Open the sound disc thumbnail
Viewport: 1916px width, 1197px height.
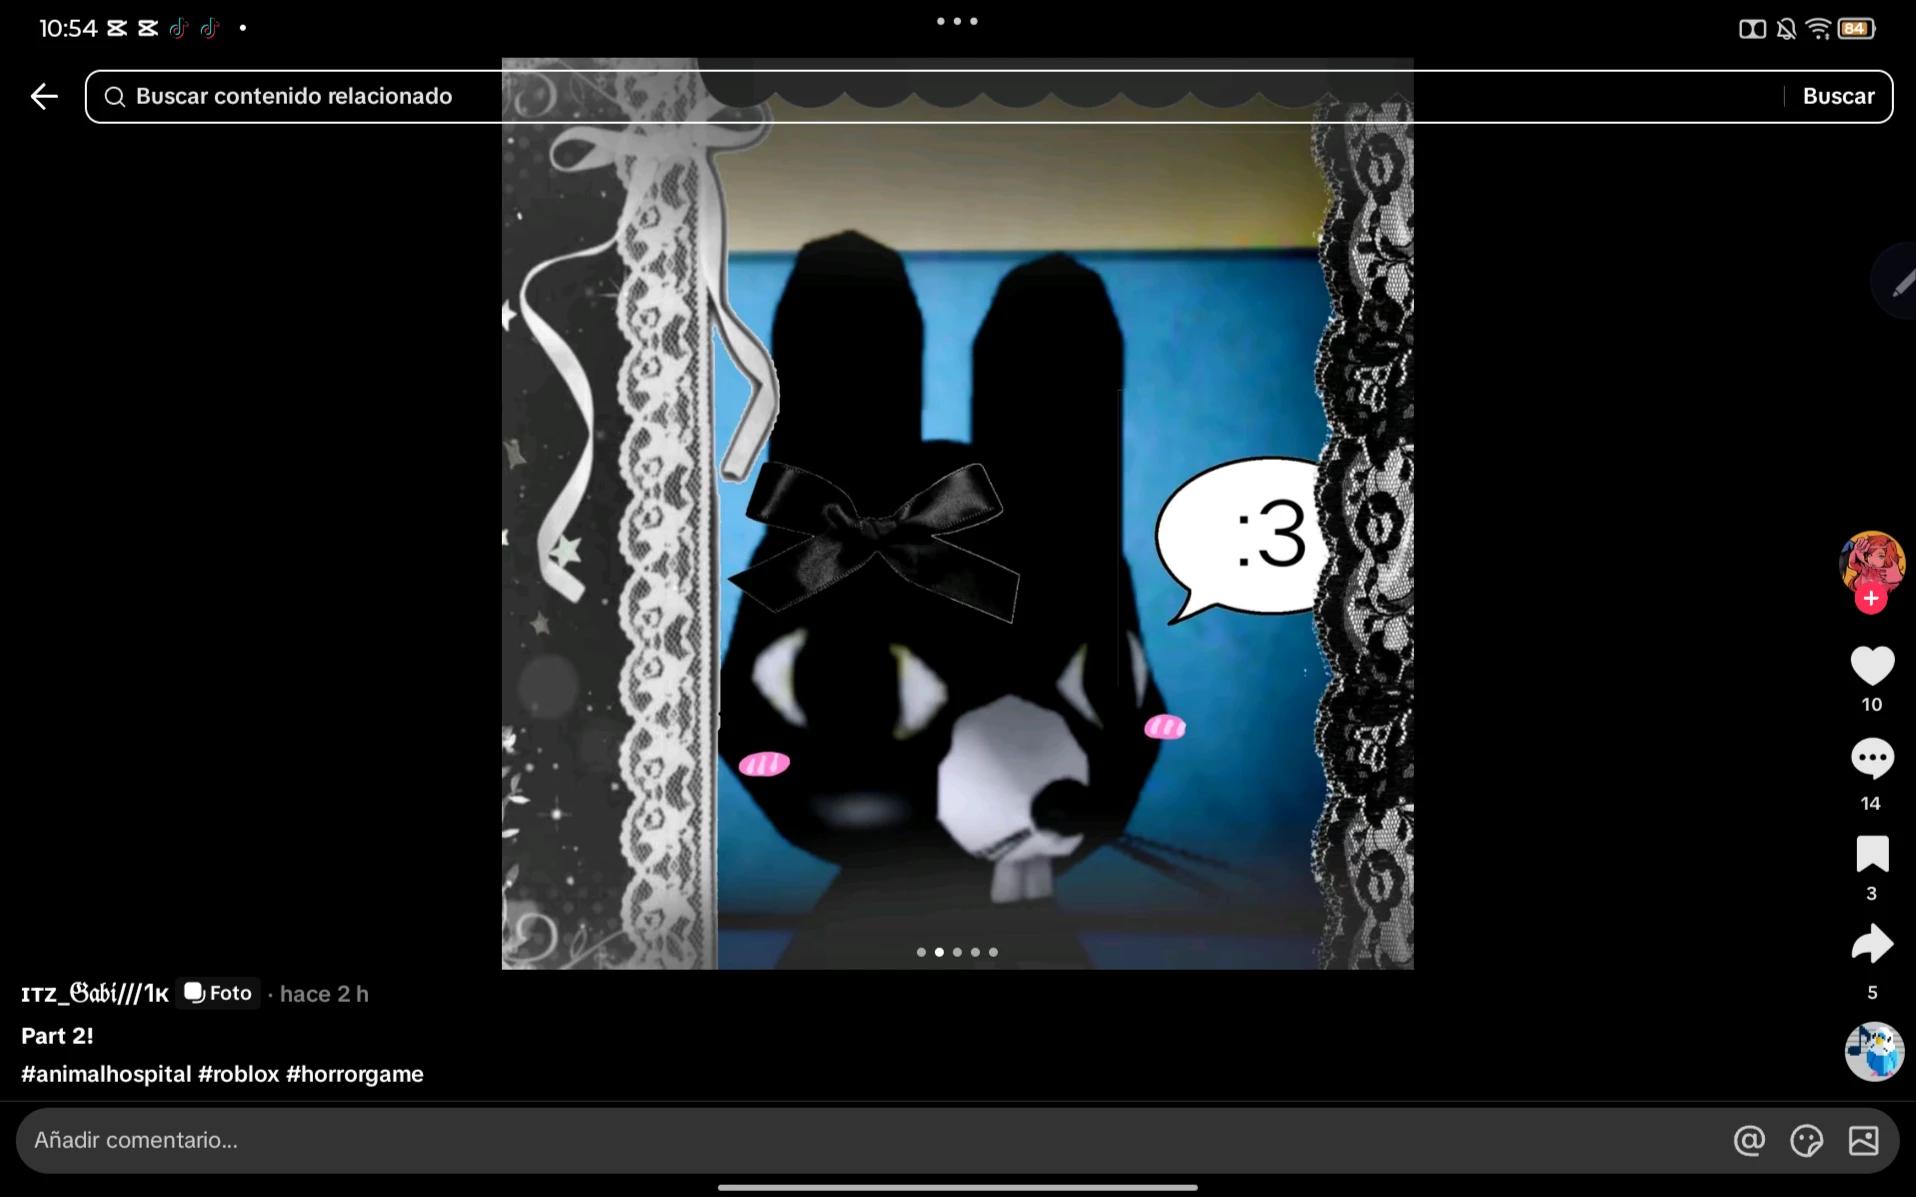point(1874,1051)
